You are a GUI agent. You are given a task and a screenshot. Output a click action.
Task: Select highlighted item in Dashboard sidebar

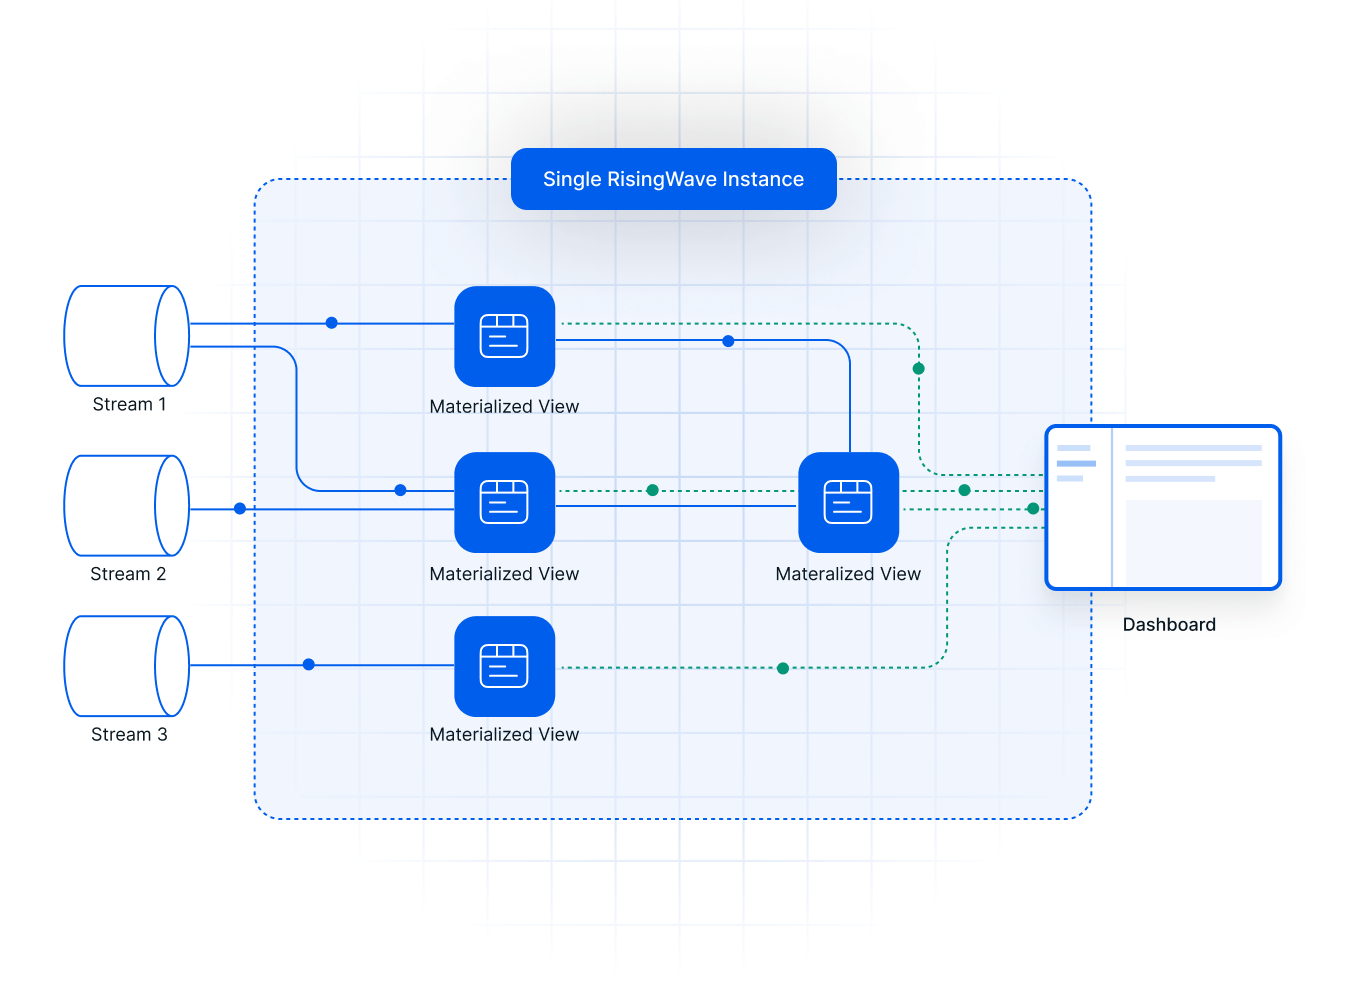point(1076,464)
